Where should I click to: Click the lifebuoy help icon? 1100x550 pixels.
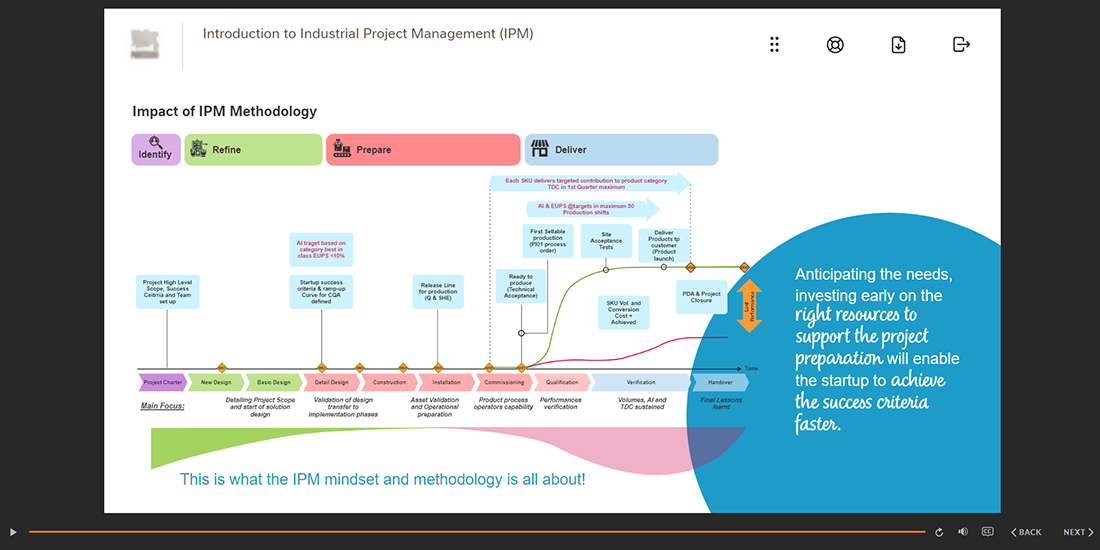835,45
